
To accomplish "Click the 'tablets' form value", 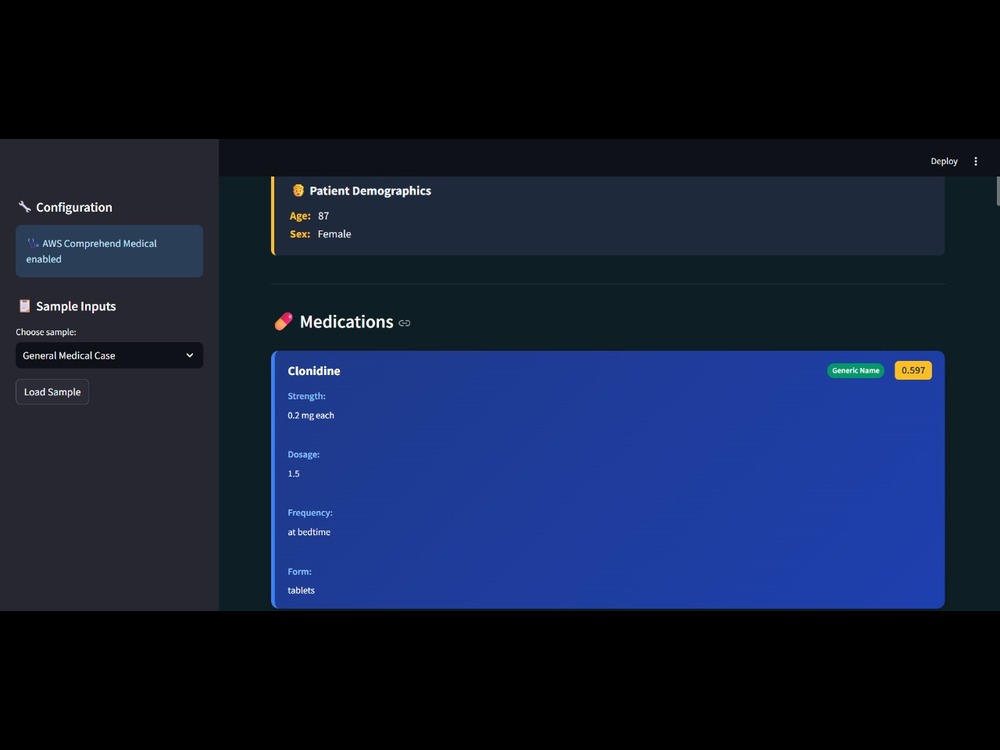I will coord(301,591).
